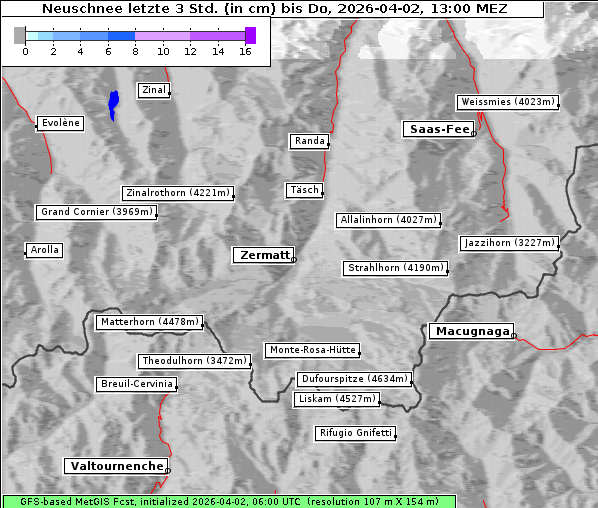Select the Saas-Fee label
Viewport: 598px width, 508px height.
pos(438,129)
